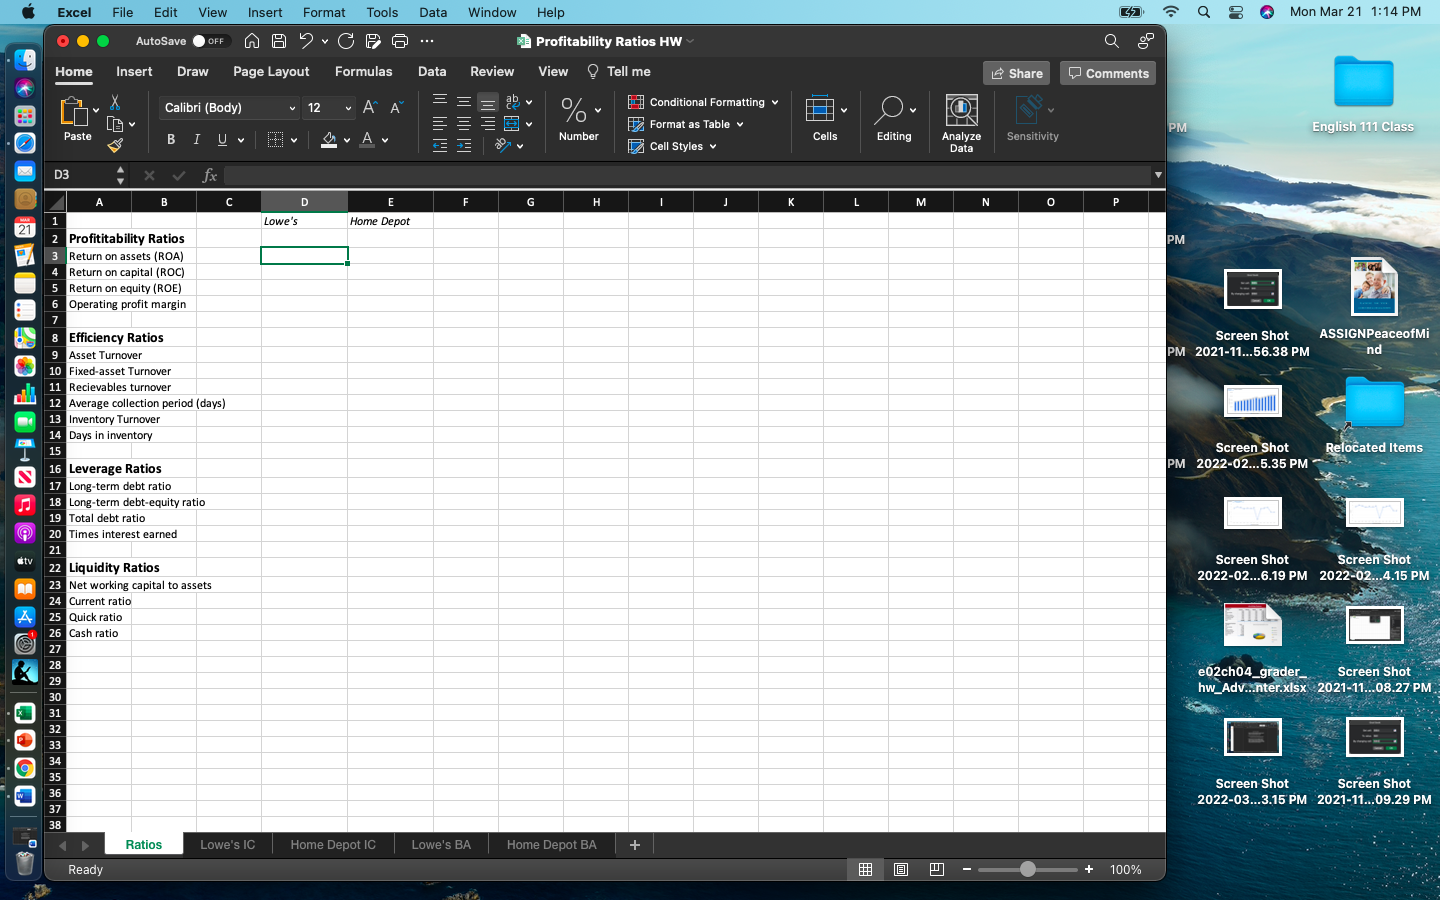Open the Comments panel
Viewport: 1440px width, 900px height.
tap(1107, 73)
